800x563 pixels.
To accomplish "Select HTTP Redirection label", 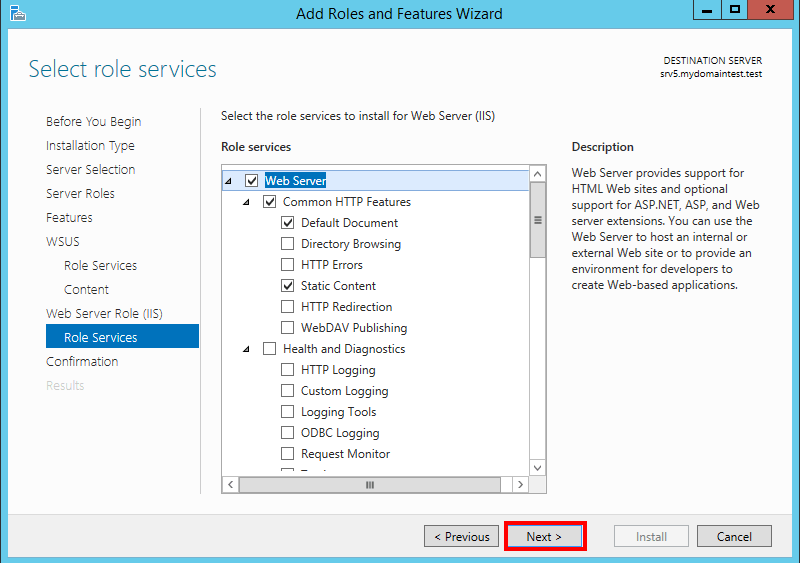I will pyautogui.click(x=346, y=306).
